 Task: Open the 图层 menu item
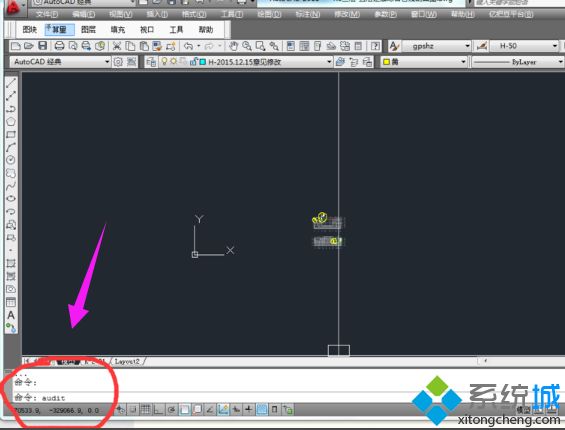[x=88, y=30]
